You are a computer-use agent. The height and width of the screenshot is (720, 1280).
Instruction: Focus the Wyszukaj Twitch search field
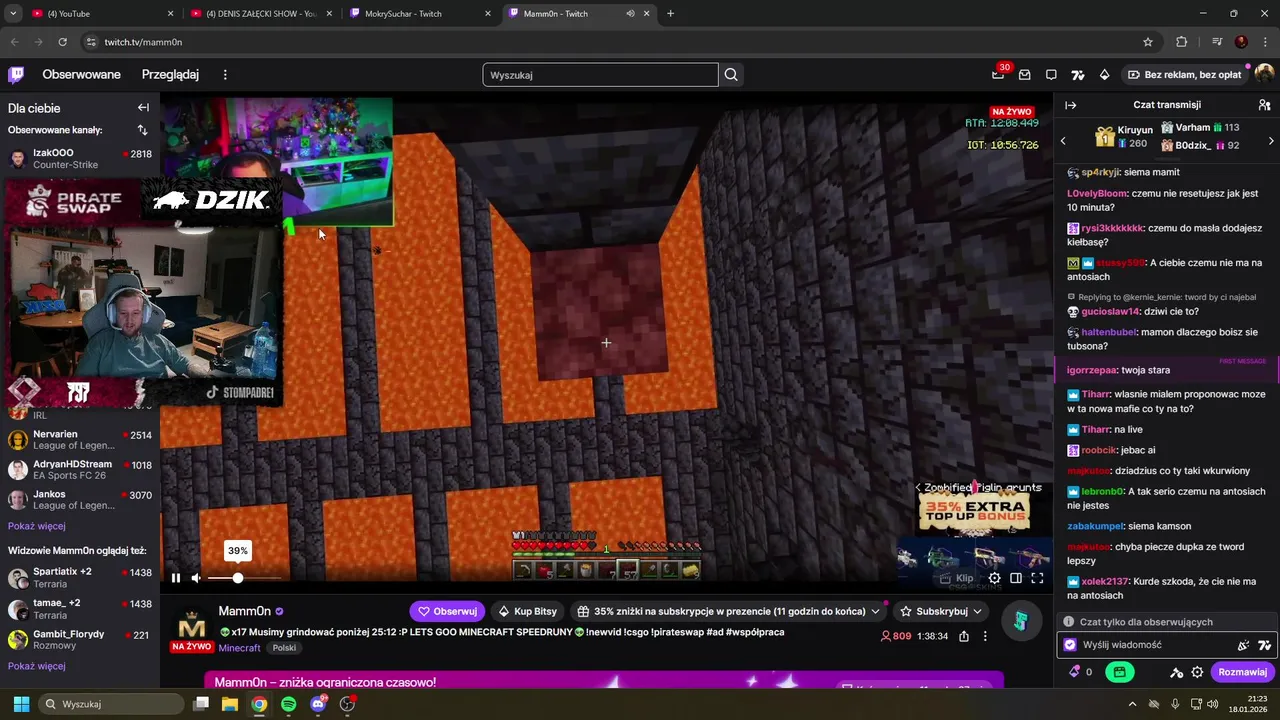click(x=601, y=75)
